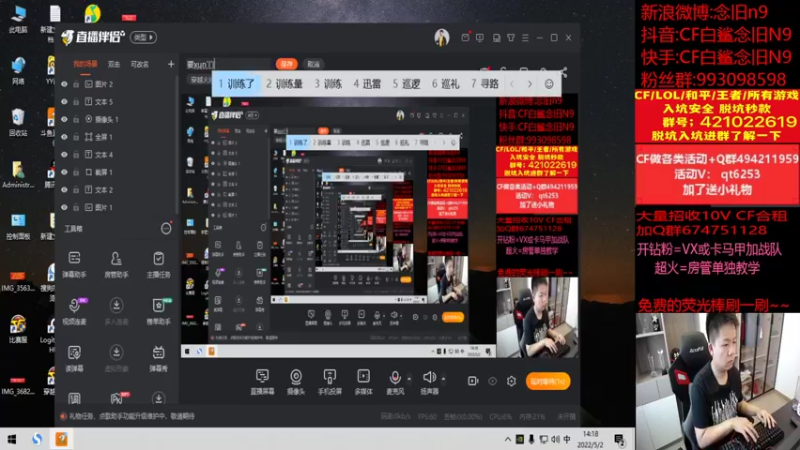Lock the 全屏 1 source
Viewport: 800px width, 450px height.
(76, 137)
